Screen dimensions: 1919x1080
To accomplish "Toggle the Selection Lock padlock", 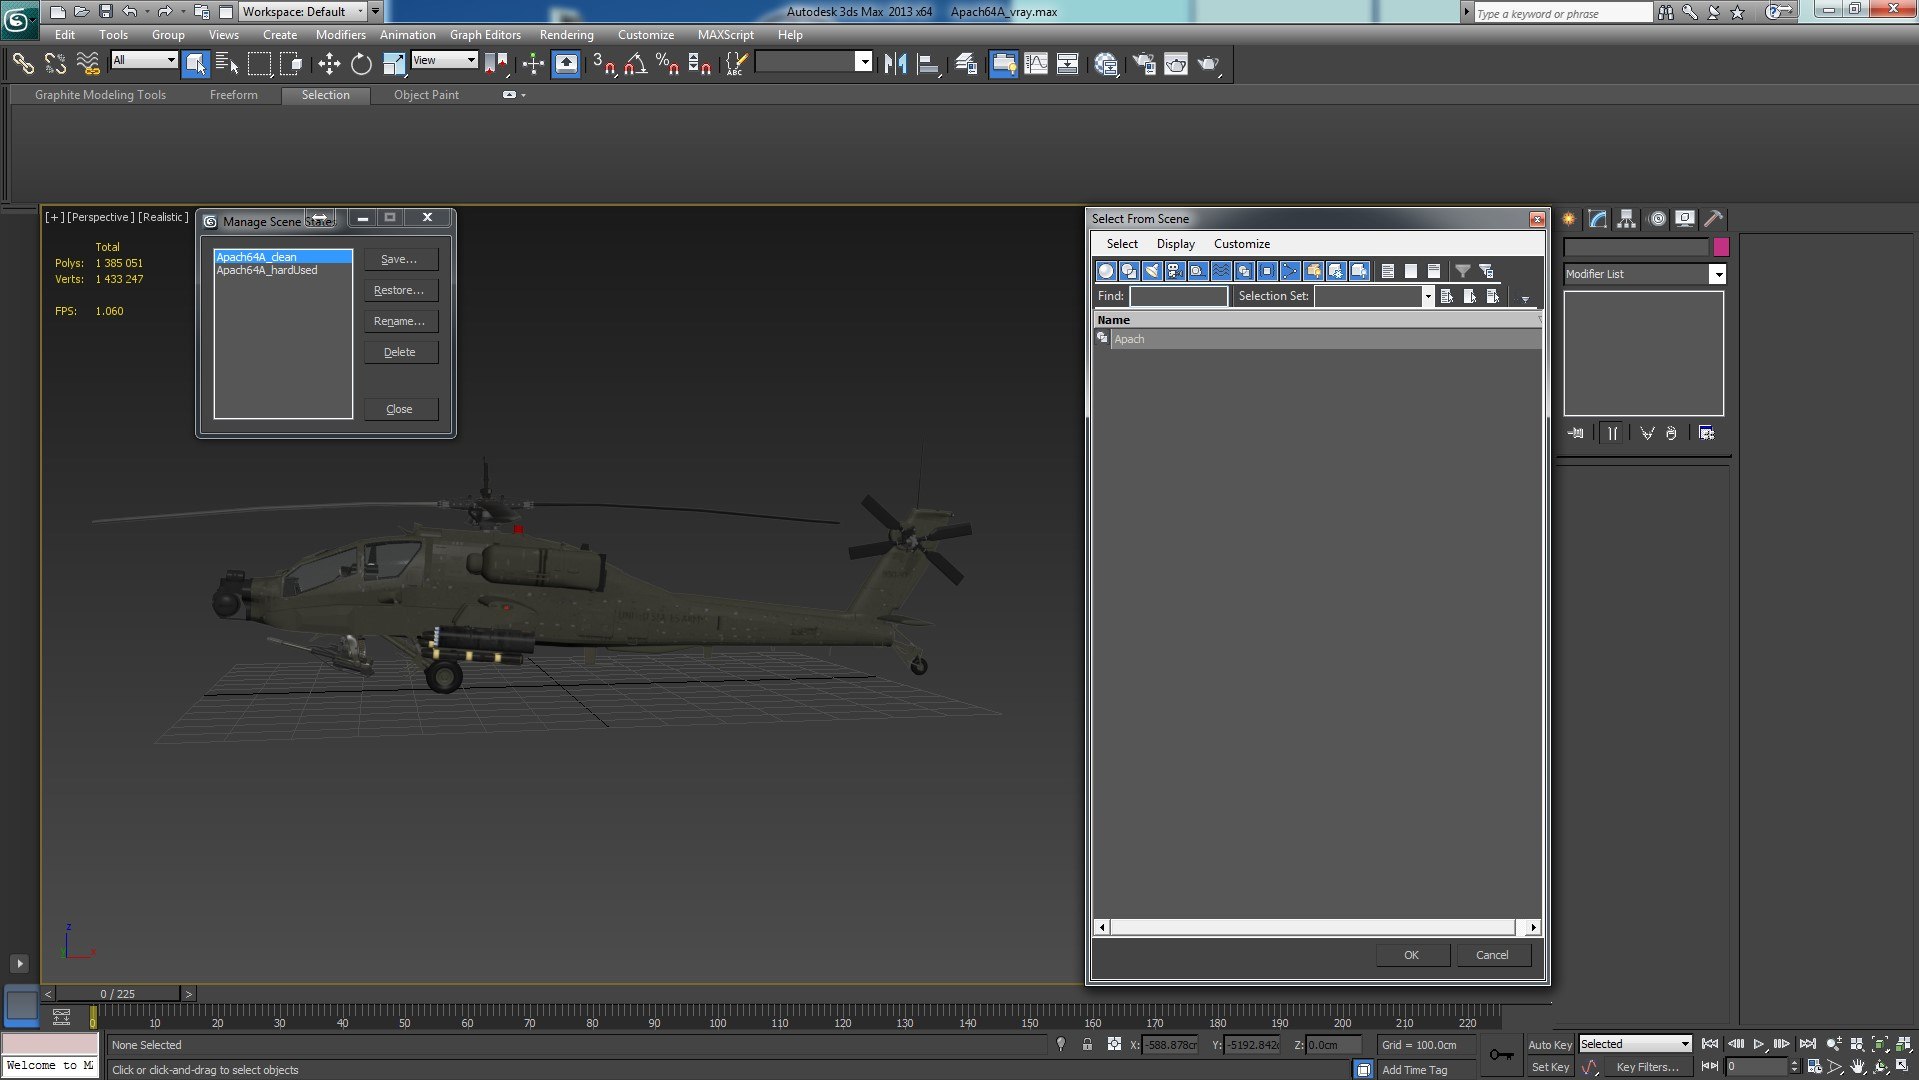I will [x=1087, y=1044].
